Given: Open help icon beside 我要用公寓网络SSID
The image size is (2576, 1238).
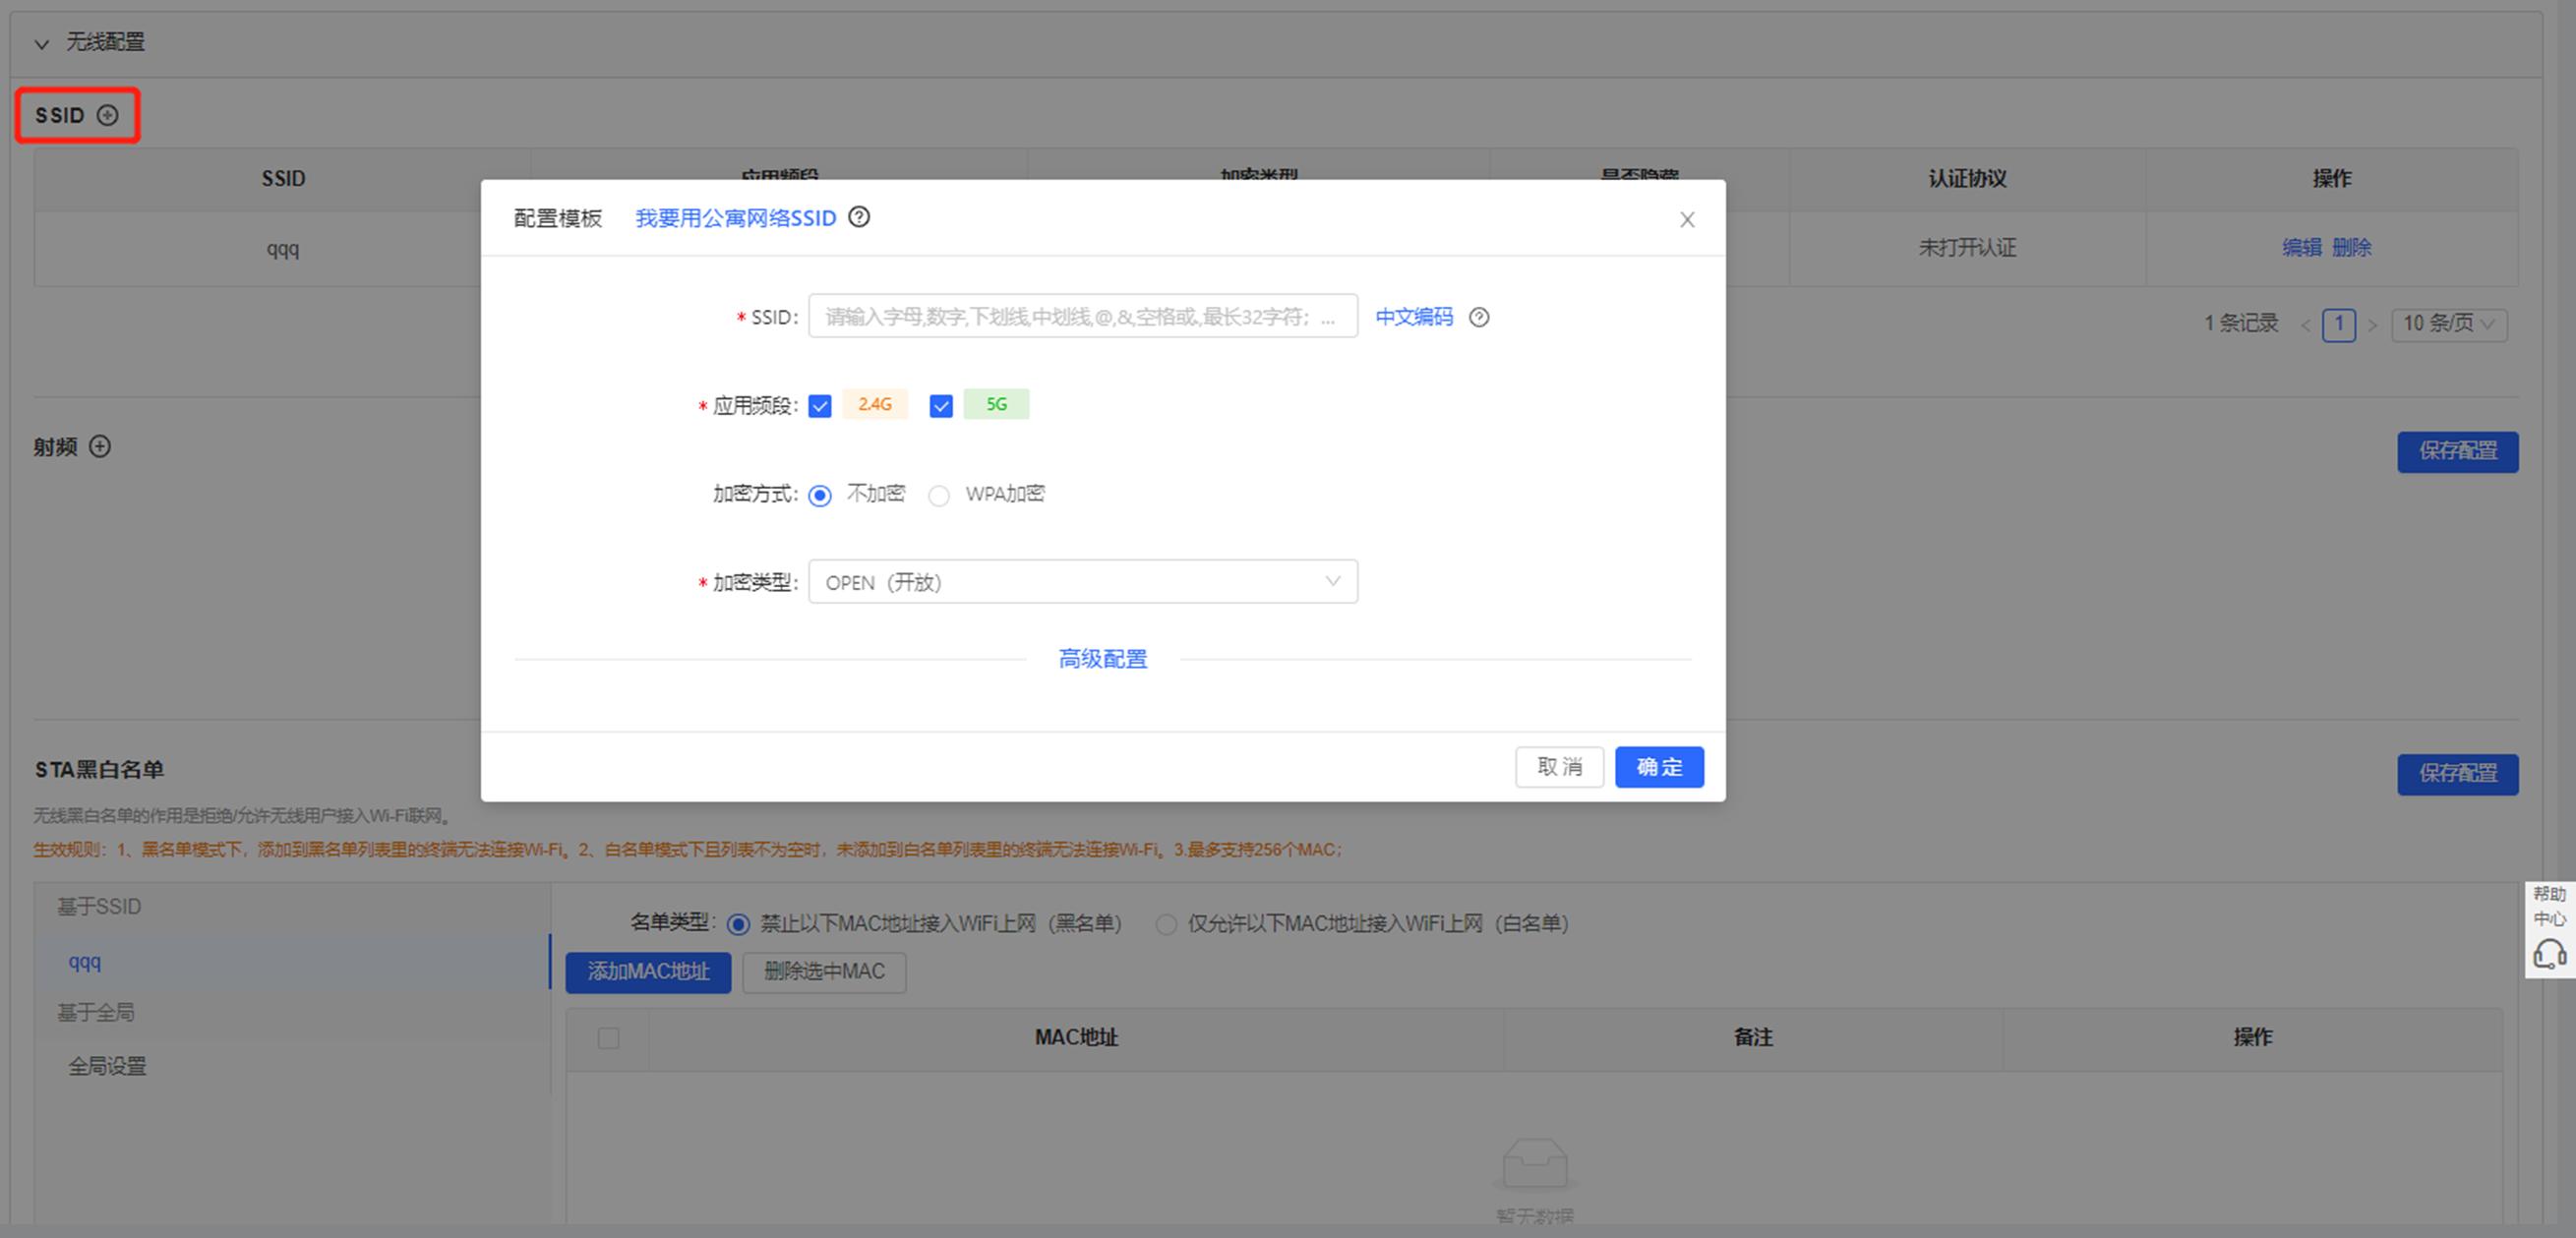Looking at the screenshot, I should coord(860,218).
